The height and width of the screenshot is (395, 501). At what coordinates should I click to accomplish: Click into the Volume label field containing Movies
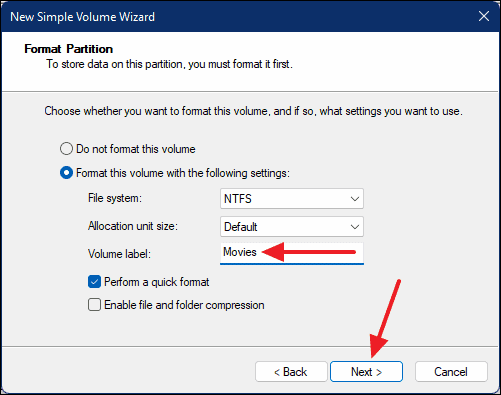point(292,254)
